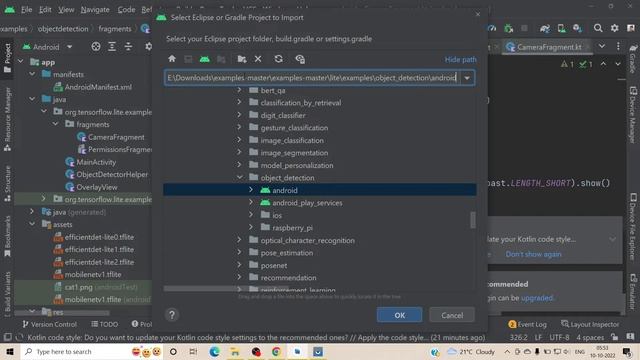Collapse the object_detection folder

[240, 178]
